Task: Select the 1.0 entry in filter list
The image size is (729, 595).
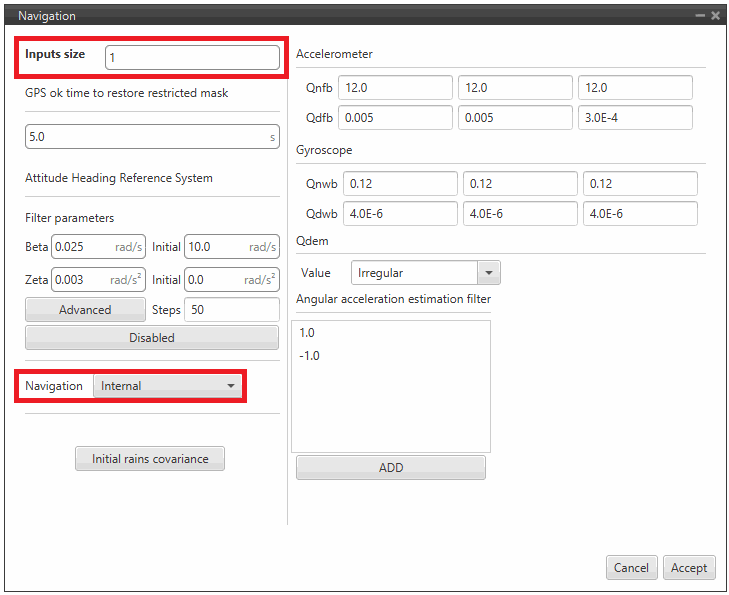Action: 307,333
